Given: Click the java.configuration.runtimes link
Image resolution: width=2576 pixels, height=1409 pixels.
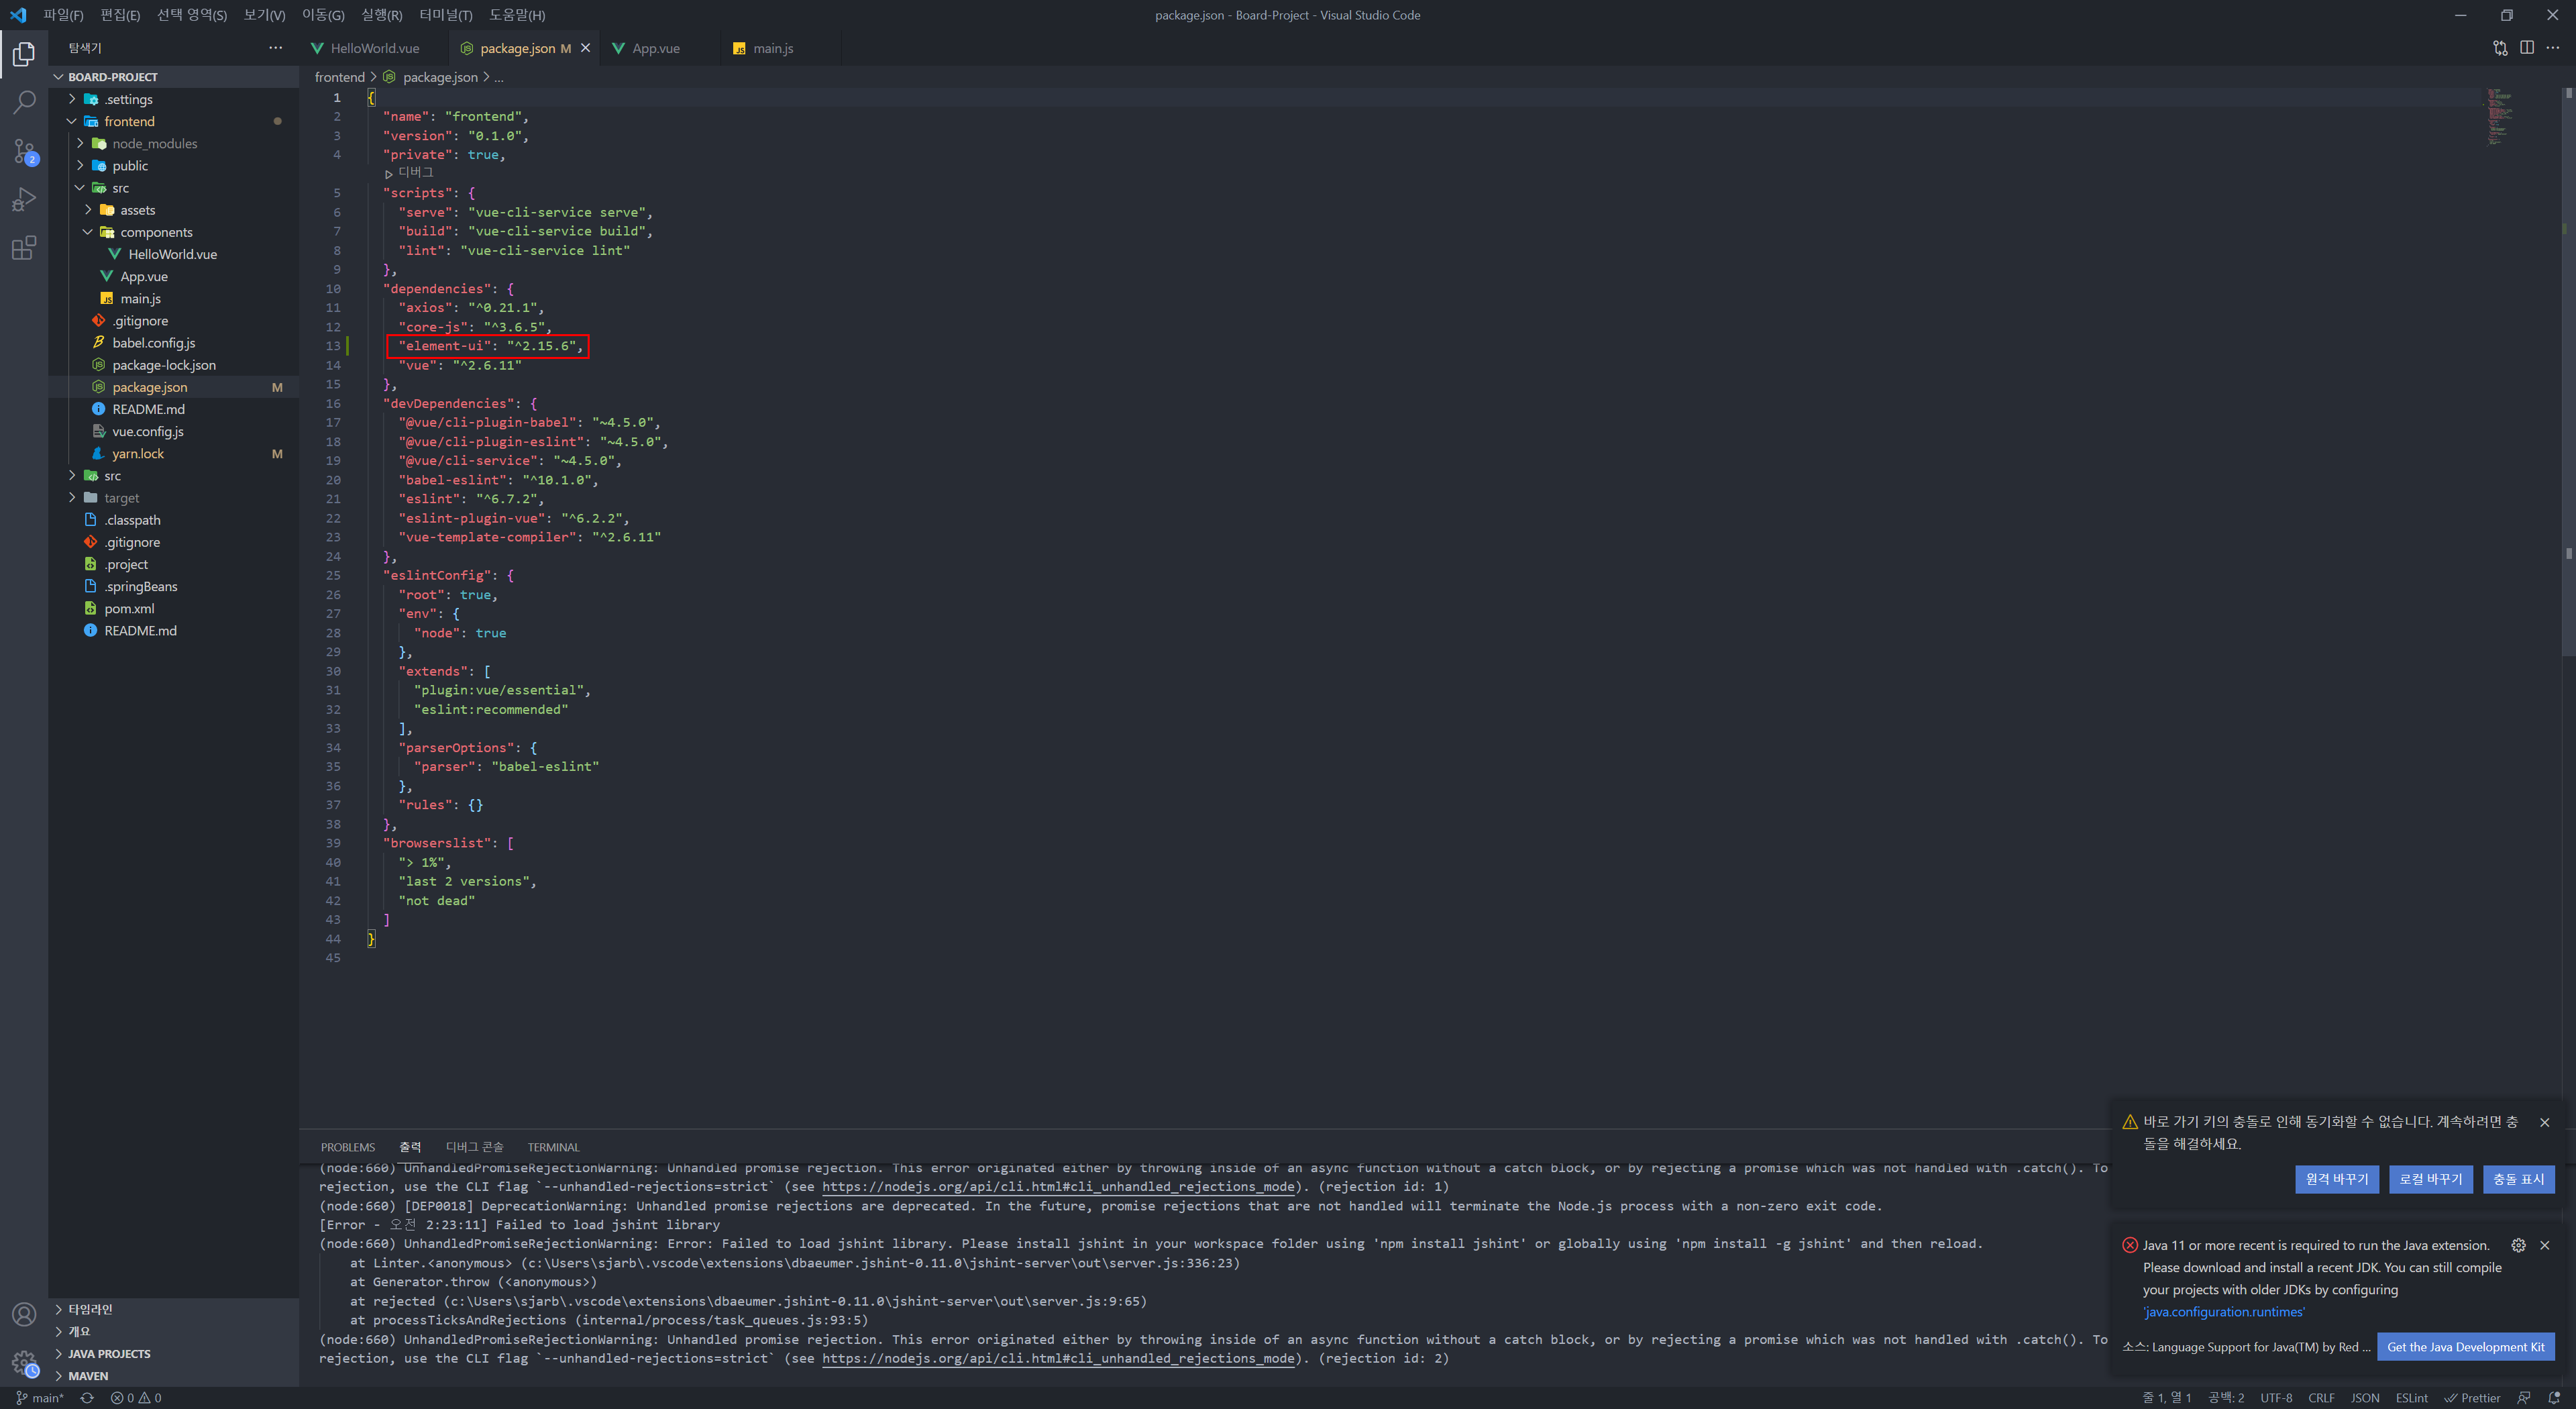Looking at the screenshot, I should (2223, 1311).
